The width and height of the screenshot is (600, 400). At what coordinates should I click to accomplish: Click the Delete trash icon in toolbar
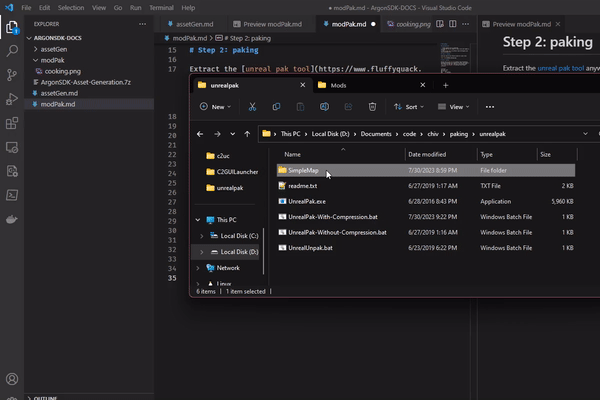(372, 106)
